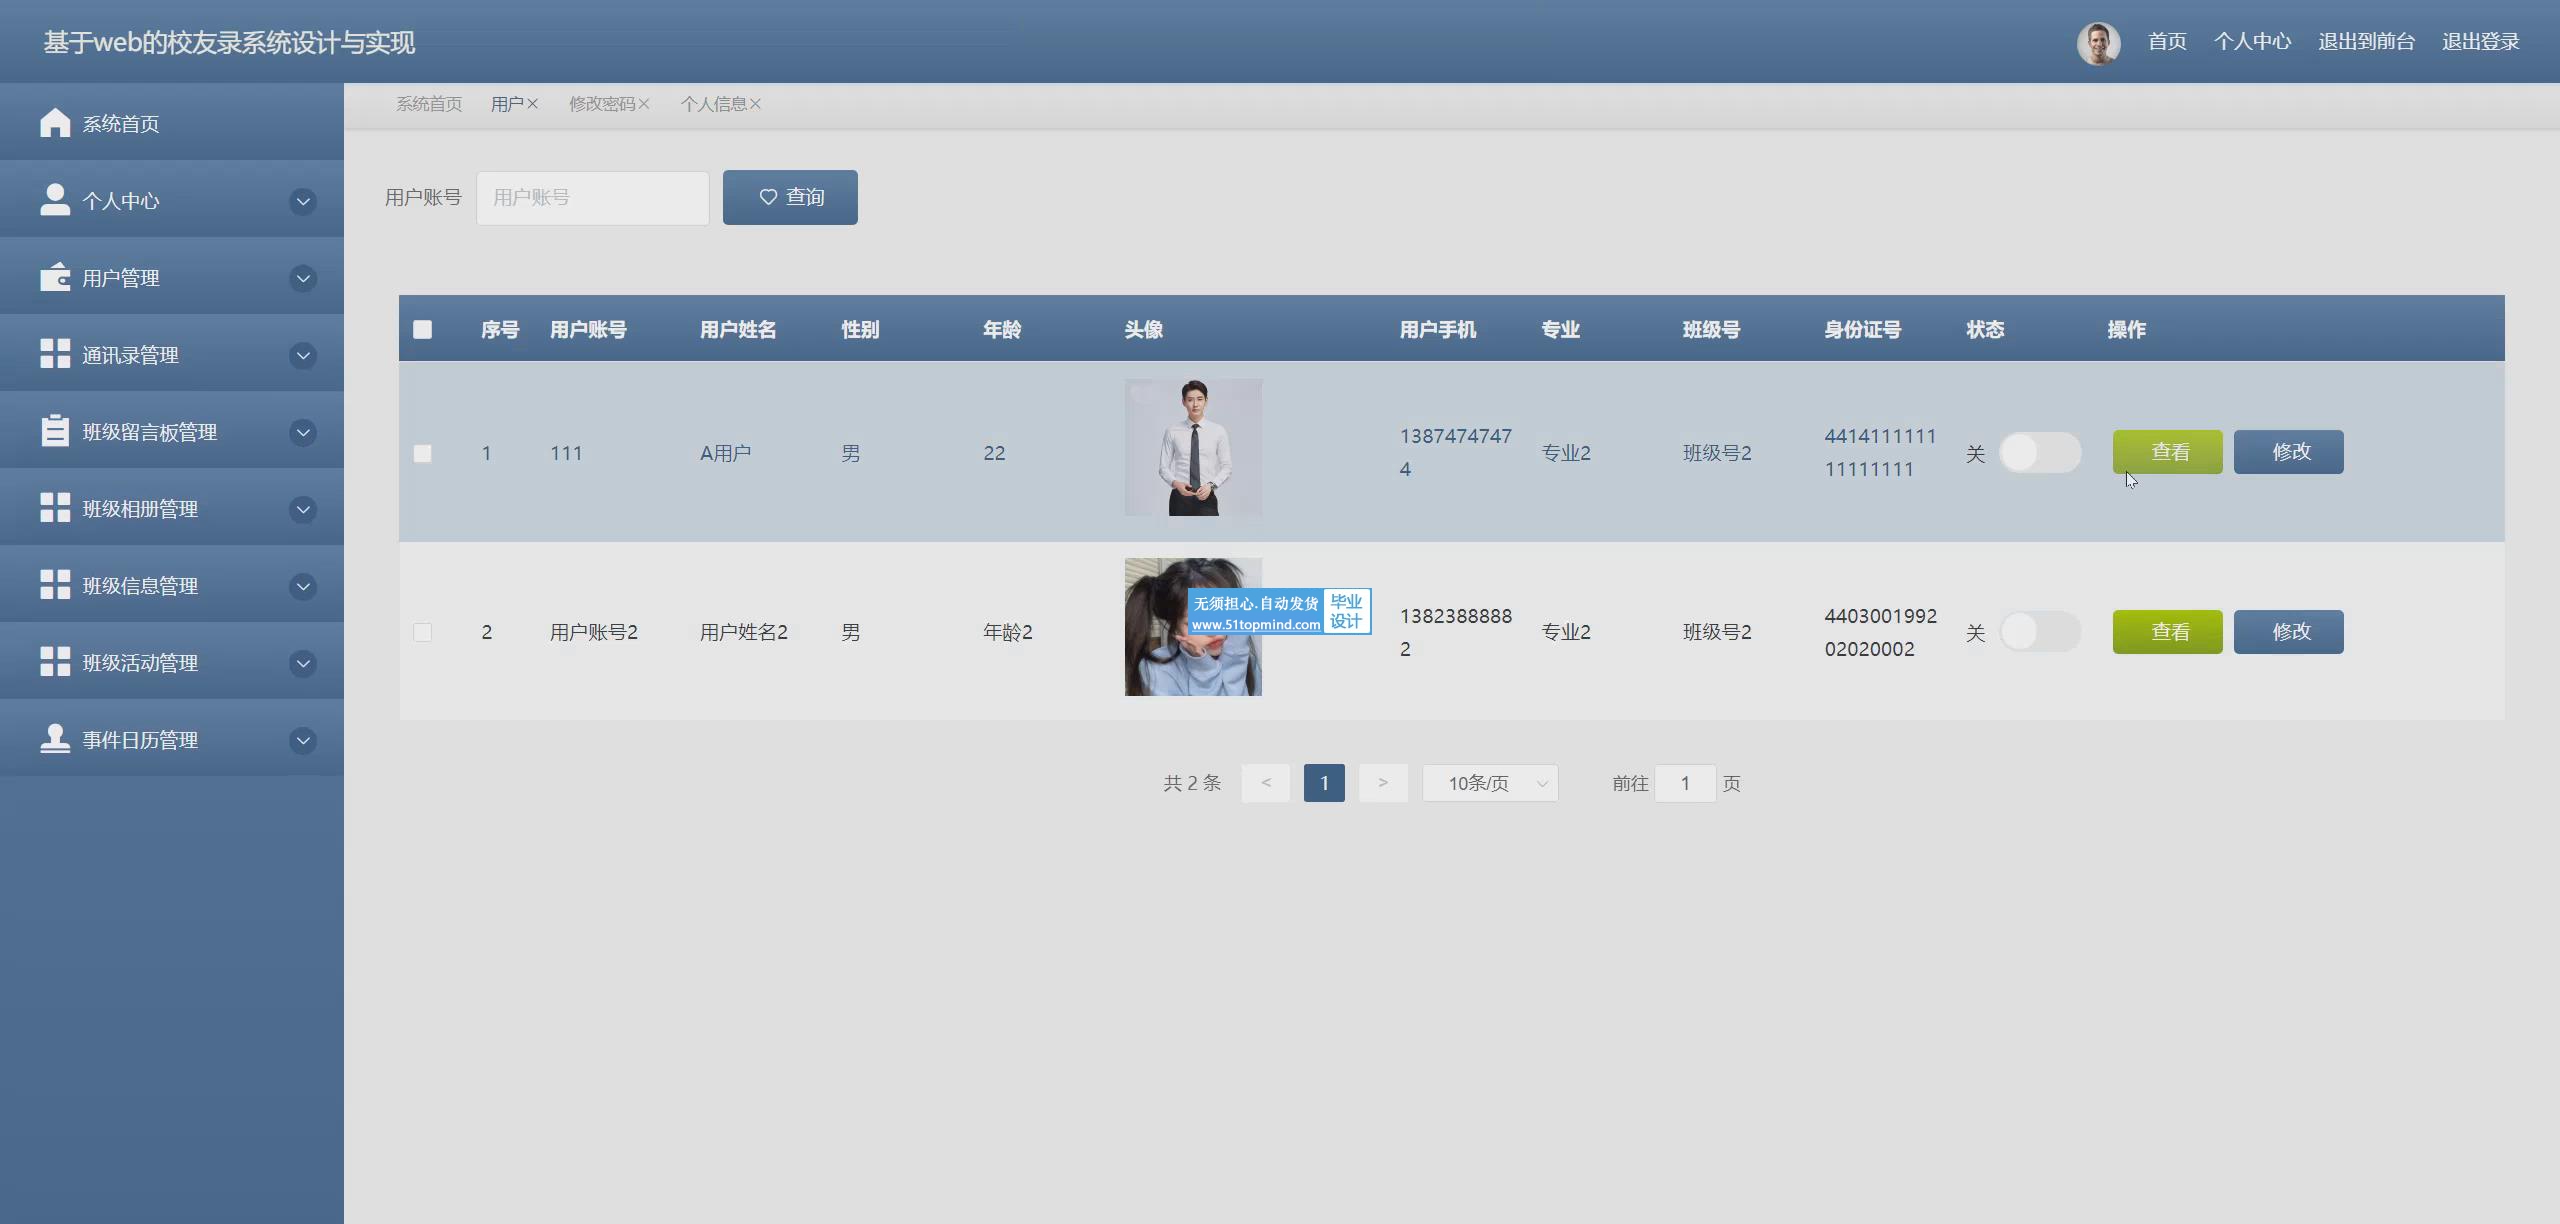Expand the 事件日历管理 menu chevron

(x=303, y=740)
